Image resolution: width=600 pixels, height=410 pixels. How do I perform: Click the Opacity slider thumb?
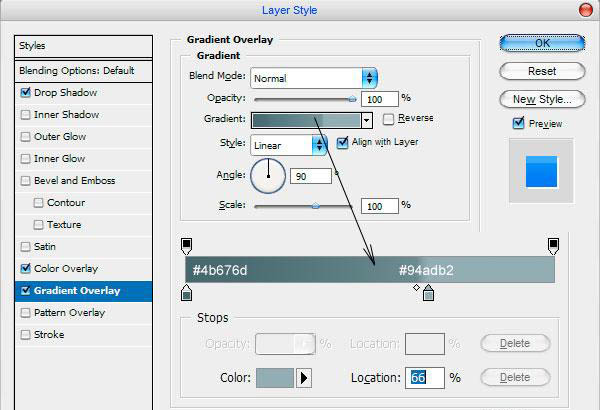click(x=352, y=100)
